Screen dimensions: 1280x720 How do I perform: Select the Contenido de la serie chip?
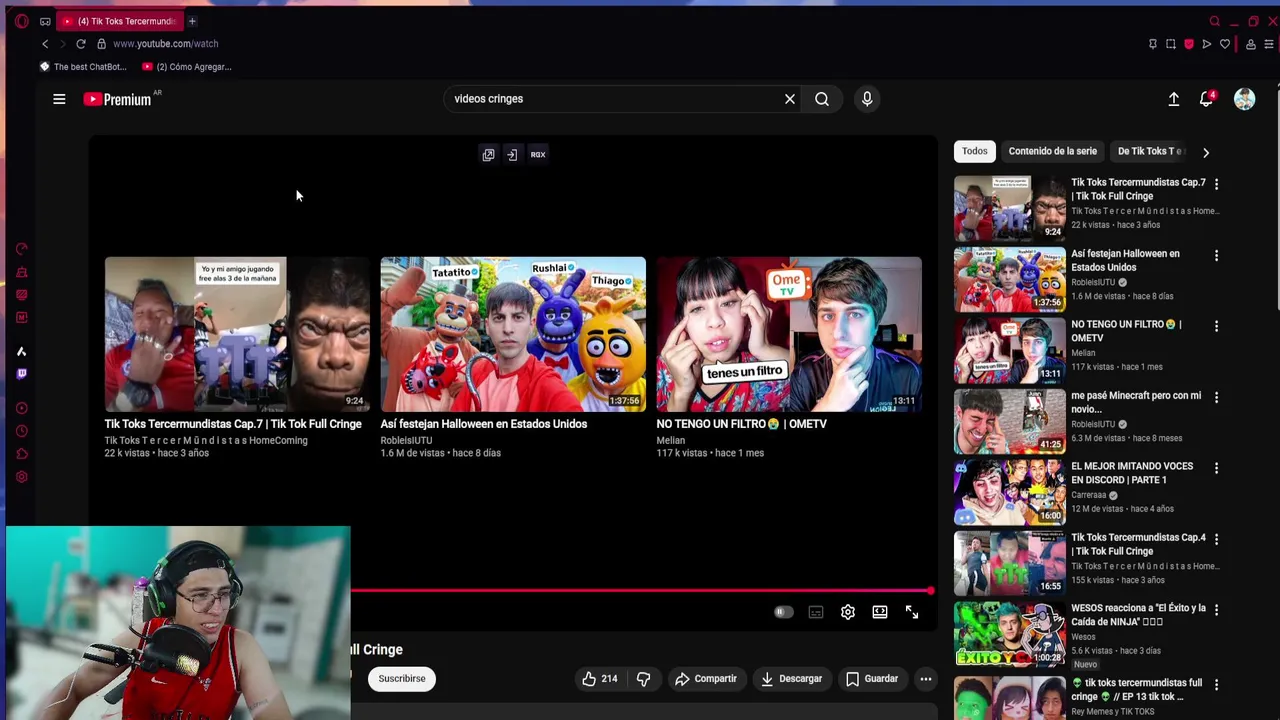click(x=1053, y=151)
